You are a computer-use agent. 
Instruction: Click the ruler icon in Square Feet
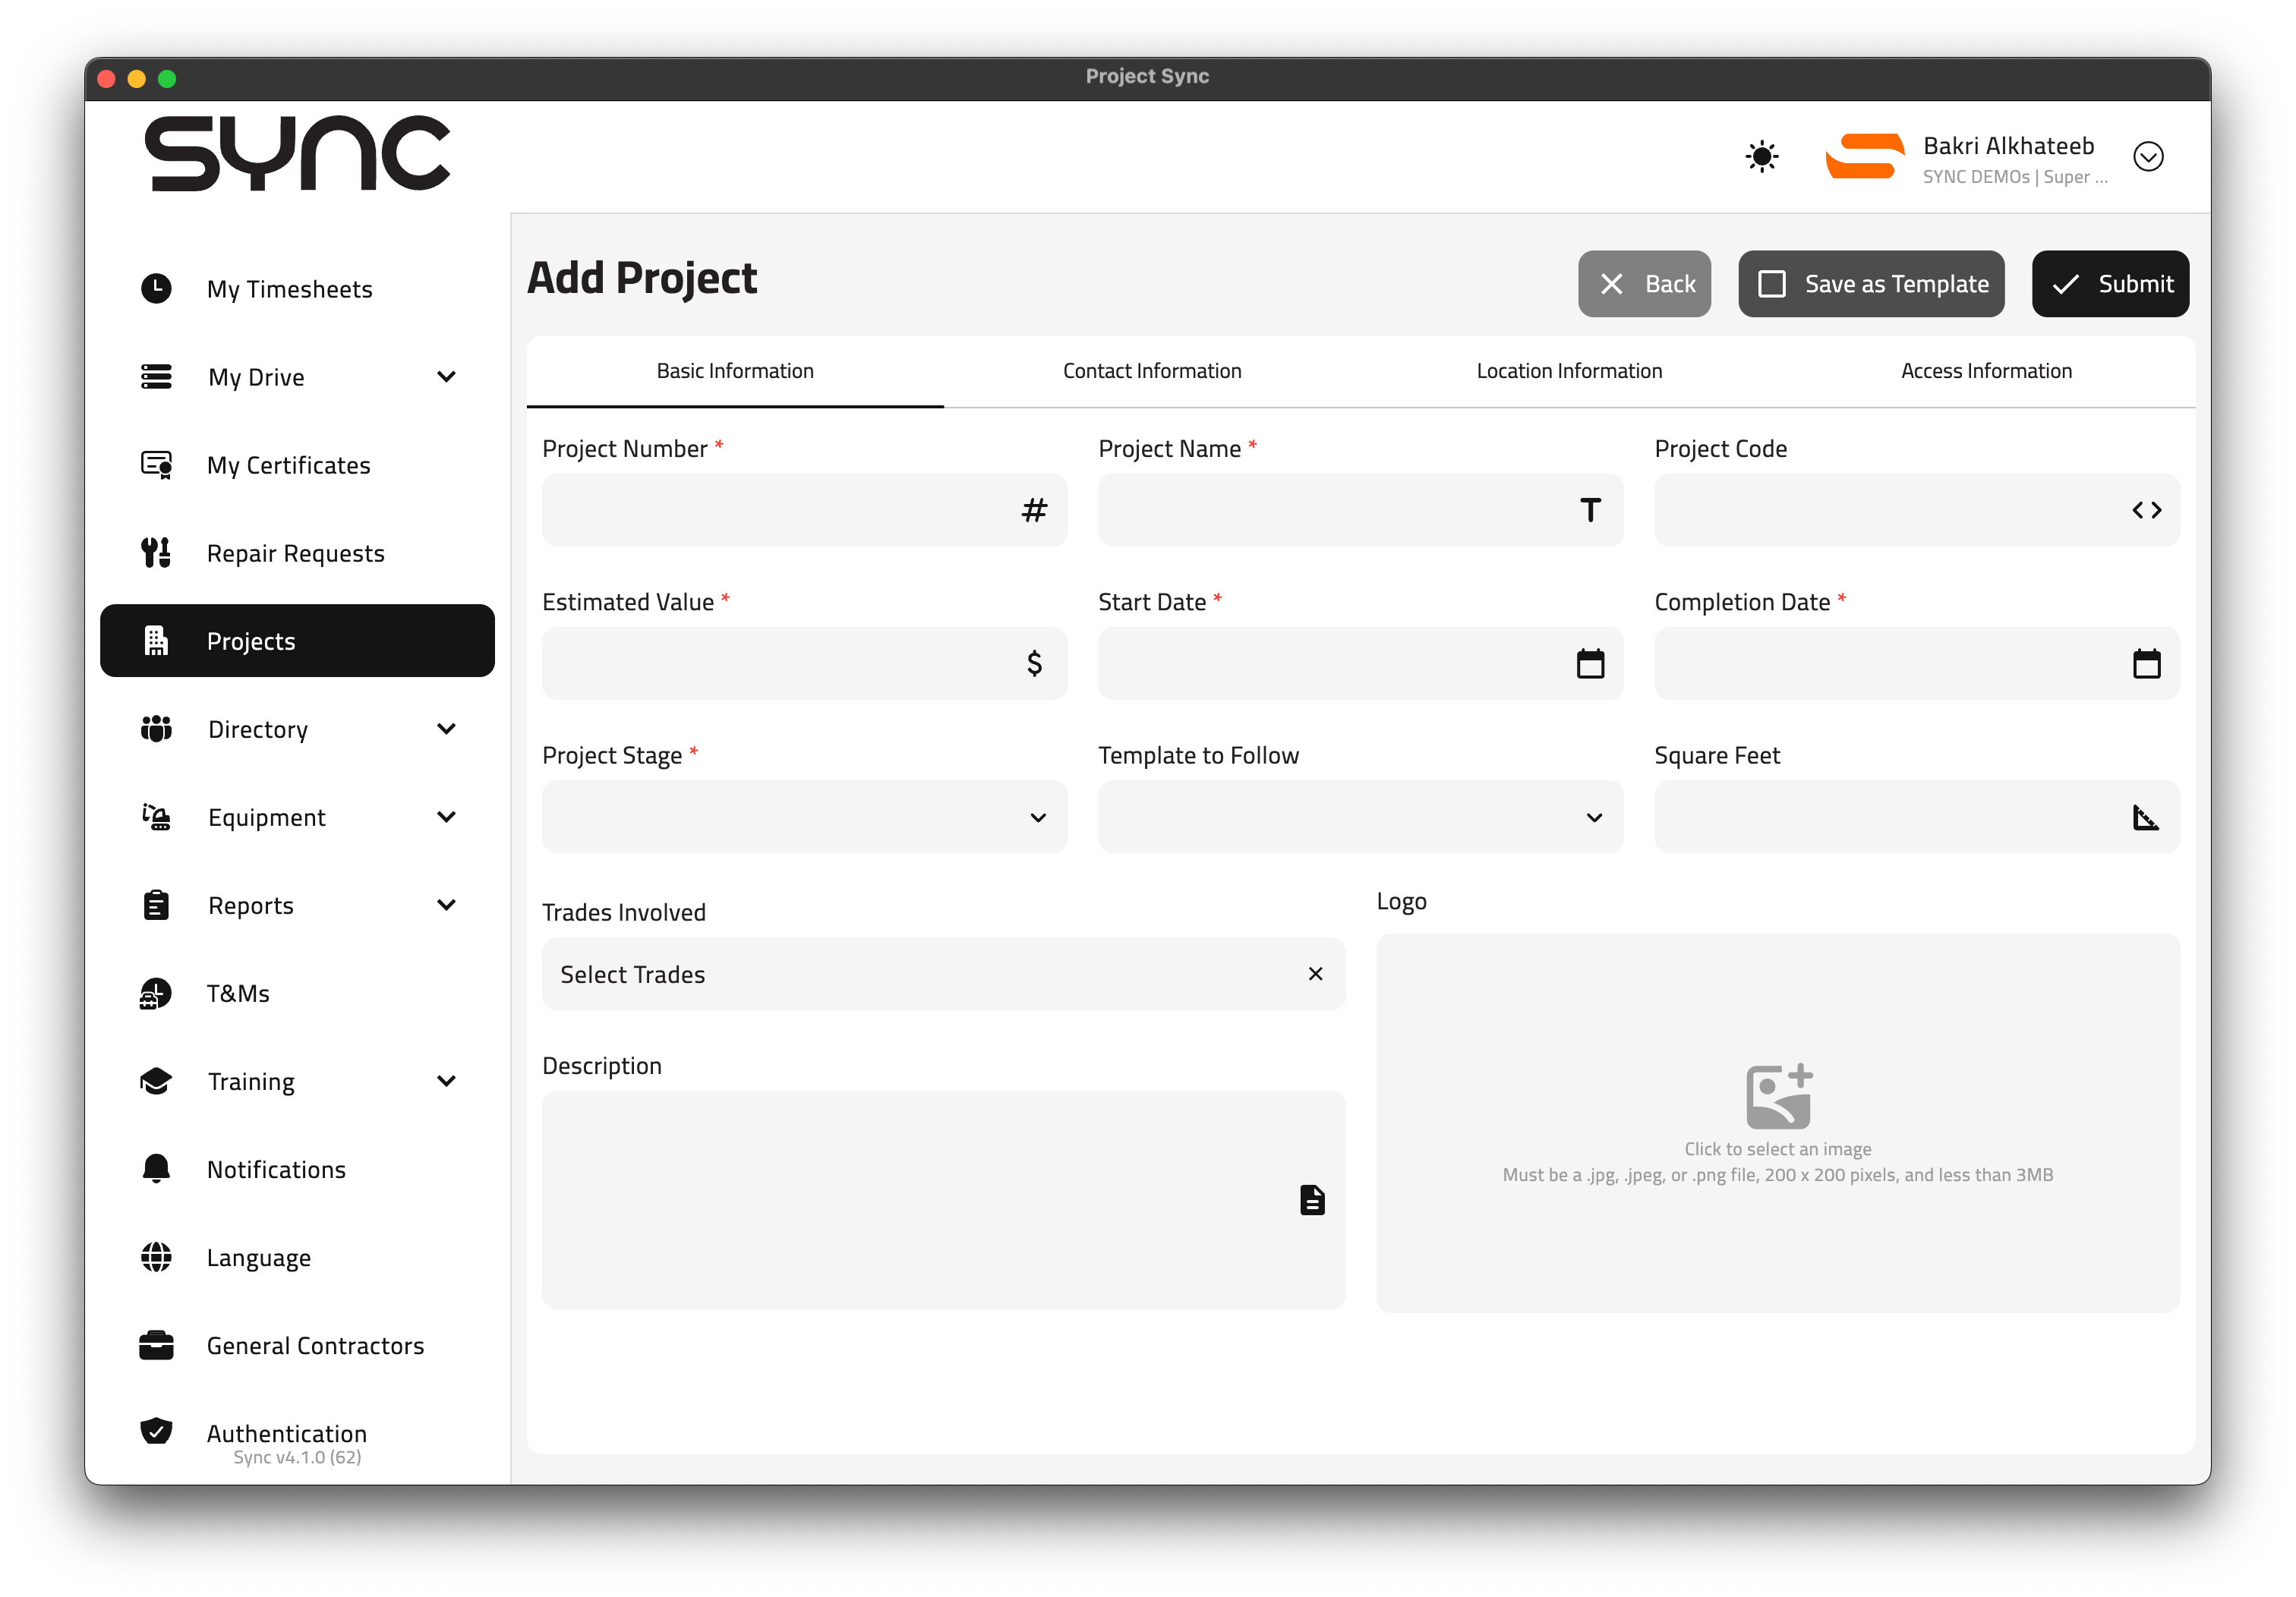point(2146,817)
